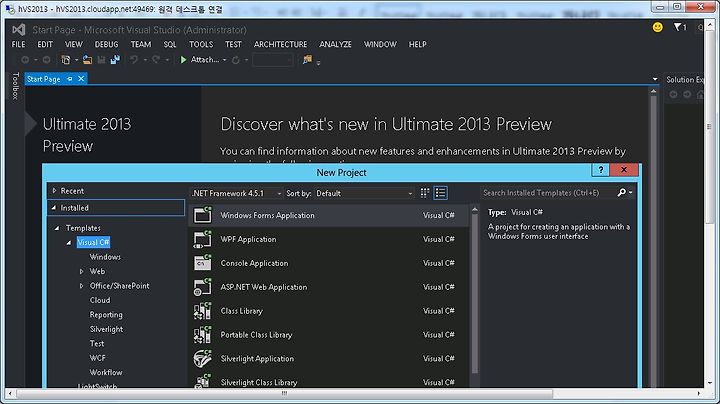Expand the Office/SharePoint tree node arrow
Screen dimensions: 720x404
81,286
